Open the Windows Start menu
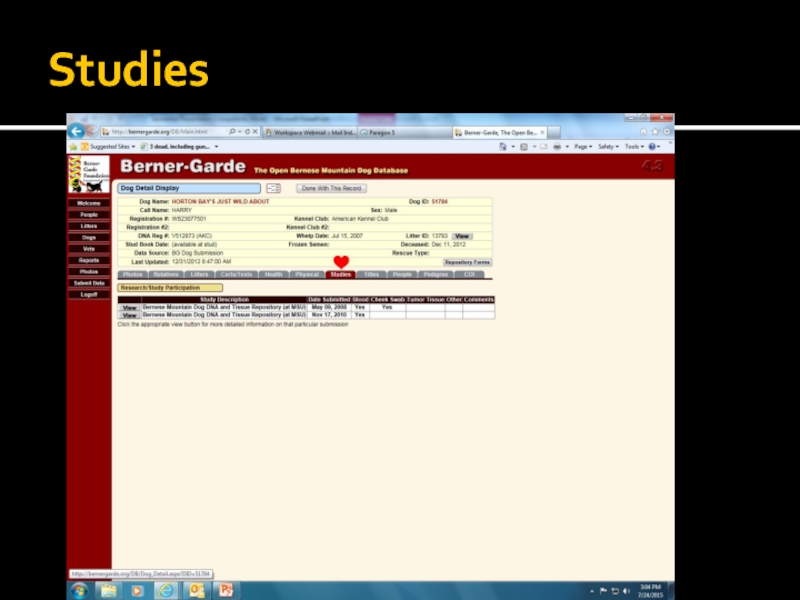Viewport: 800px width, 600px height. 78,590
